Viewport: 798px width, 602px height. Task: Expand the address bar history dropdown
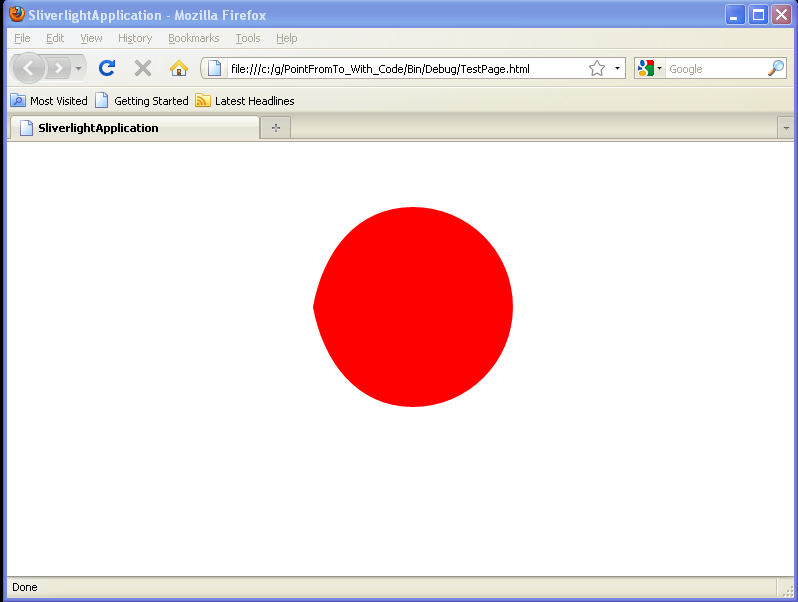(x=617, y=68)
